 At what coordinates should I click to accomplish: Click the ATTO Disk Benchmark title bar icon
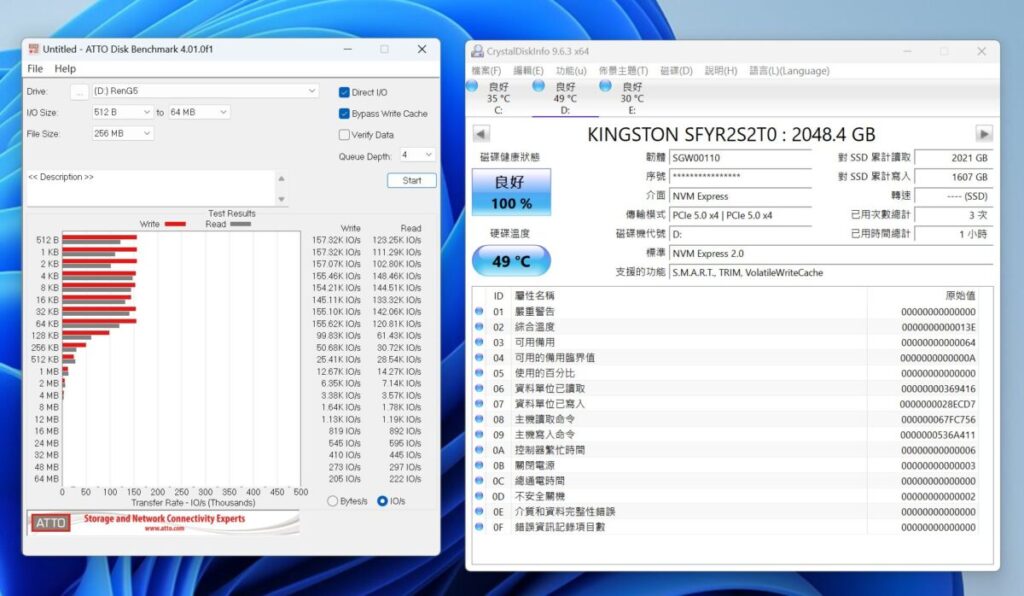coord(33,49)
